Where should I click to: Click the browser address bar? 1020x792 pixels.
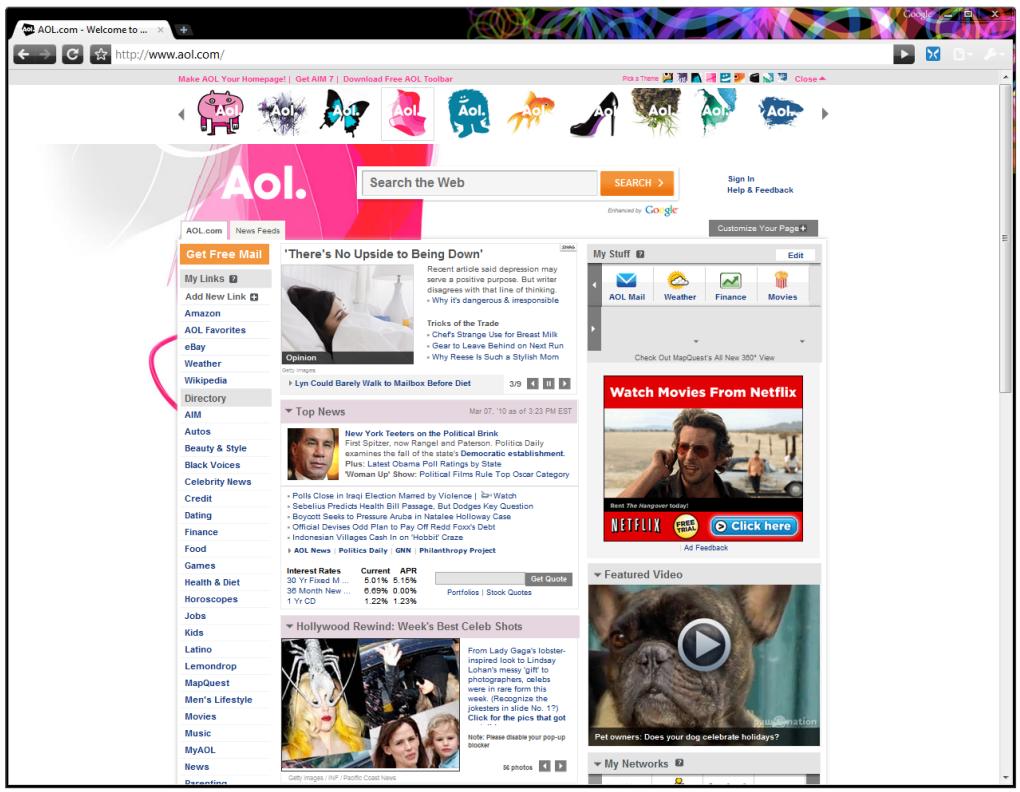point(501,55)
